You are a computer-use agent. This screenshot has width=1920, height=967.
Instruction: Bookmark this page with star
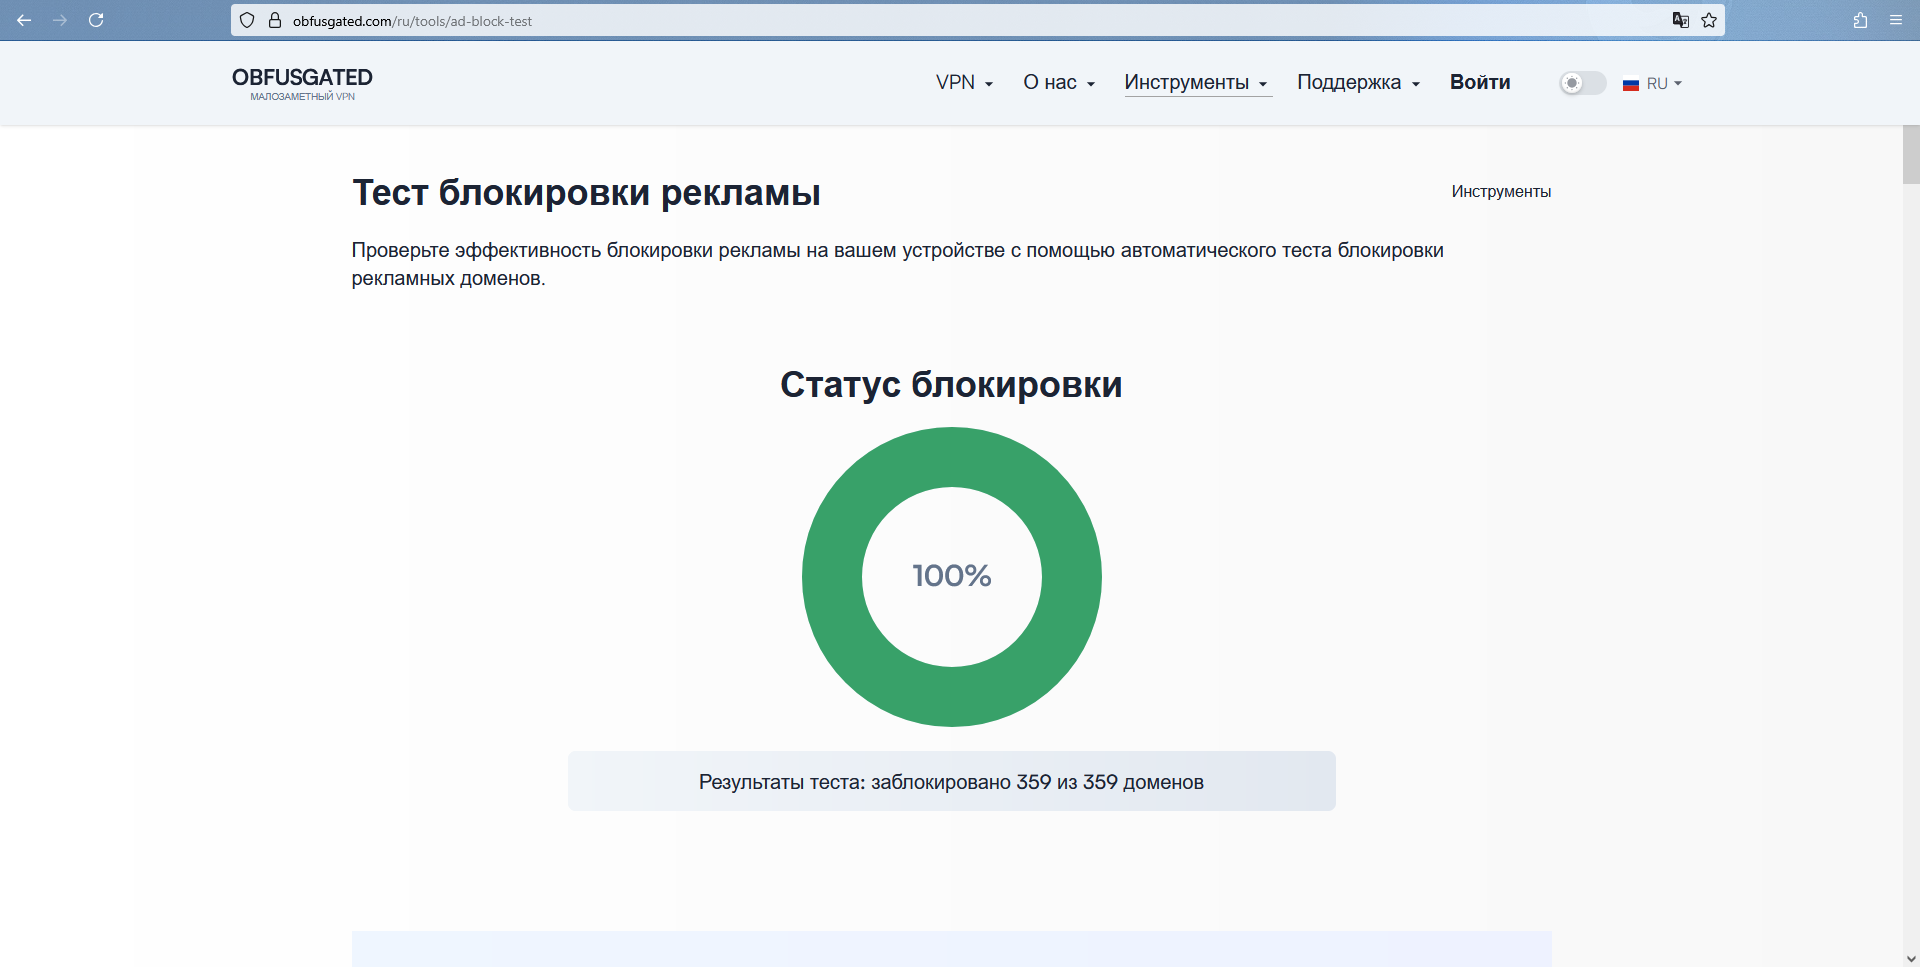pyautogui.click(x=1709, y=20)
